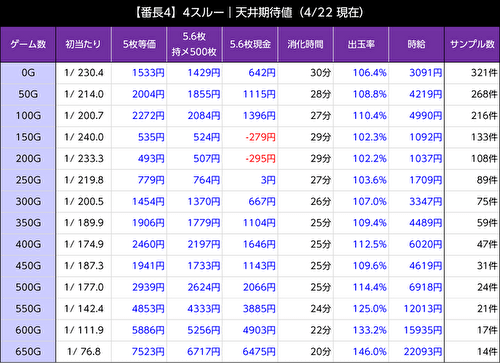The image size is (500, 363).
Task: Select the red -279円 value
Action: pos(261,137)
